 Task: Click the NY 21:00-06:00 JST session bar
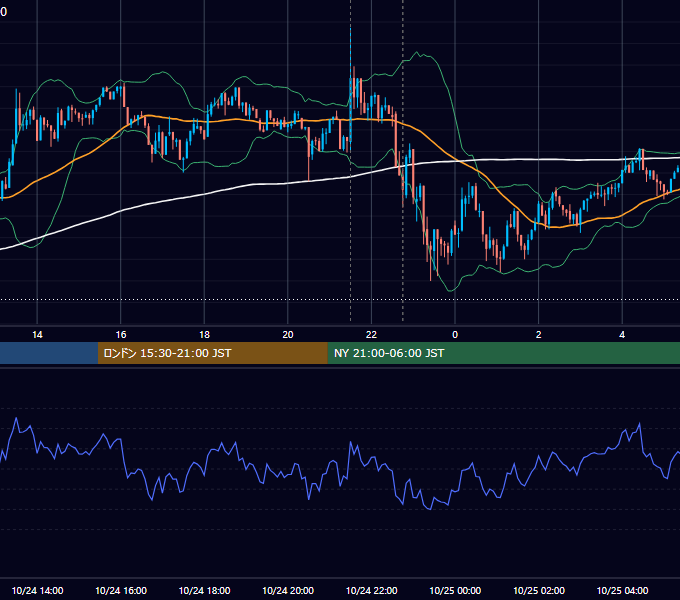(503, 353)
